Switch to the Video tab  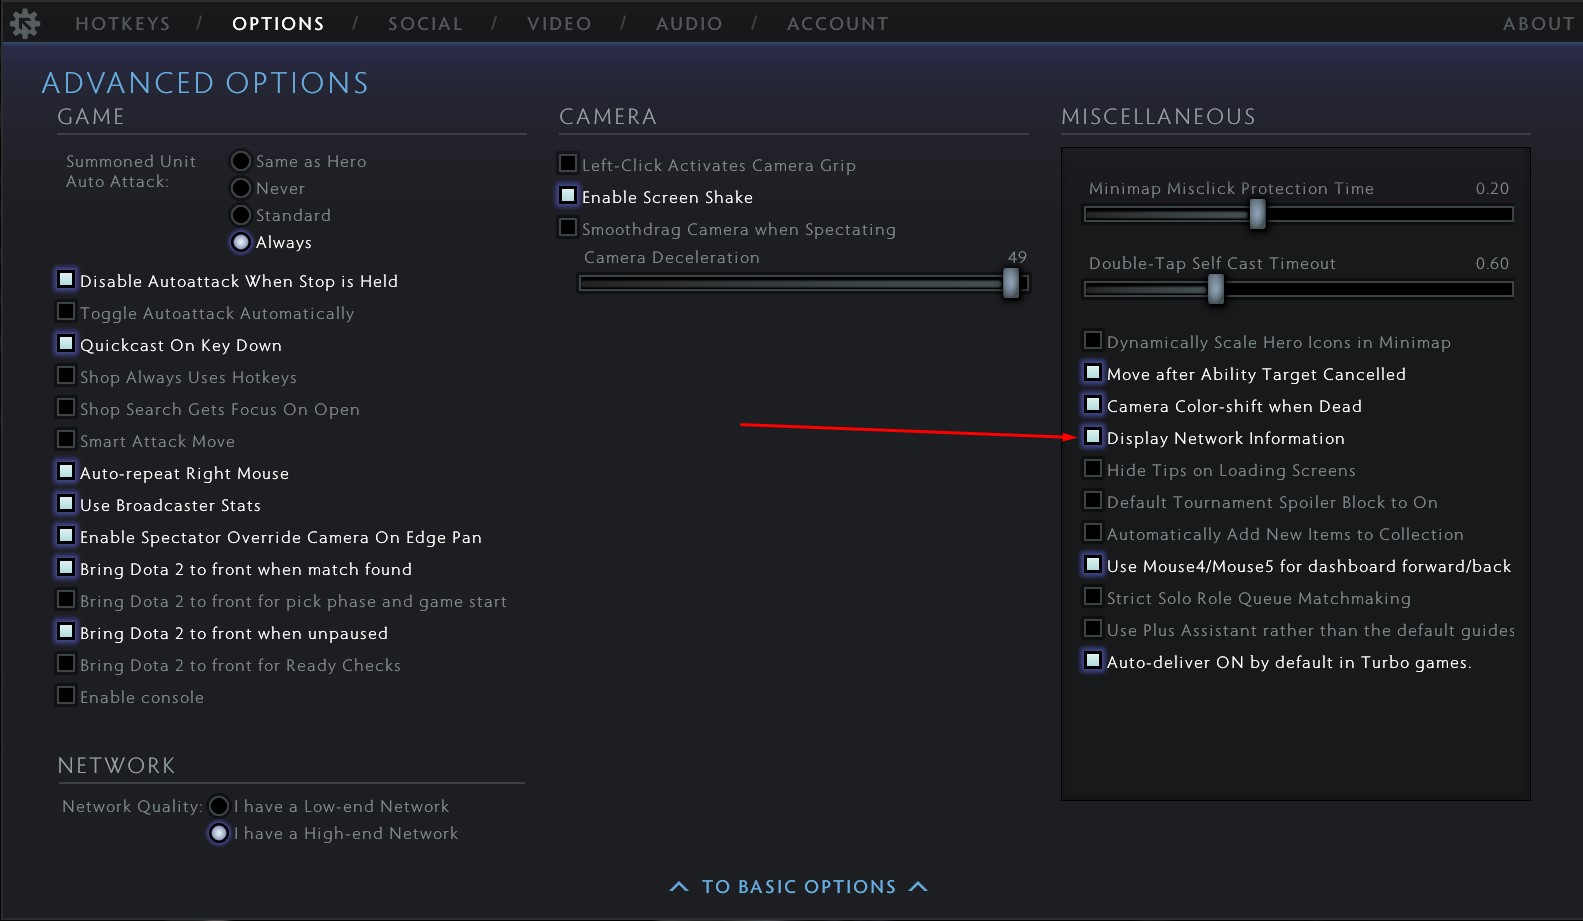559,24
